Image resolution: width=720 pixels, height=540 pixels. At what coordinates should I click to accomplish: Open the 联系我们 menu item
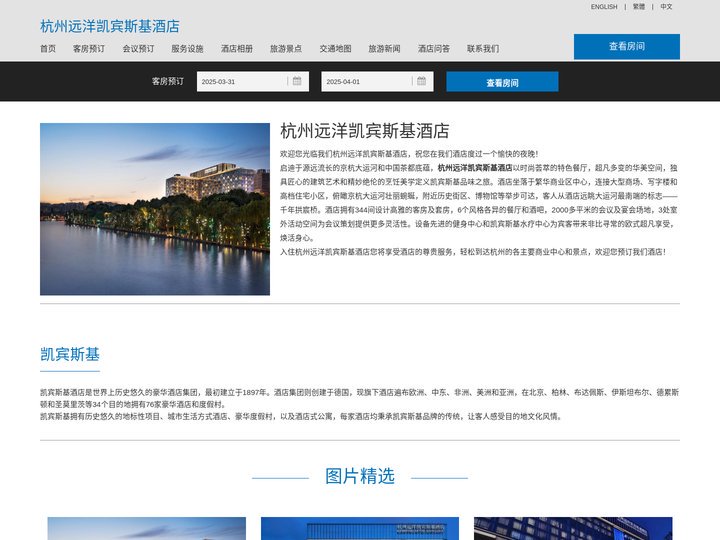coord(483,49)
